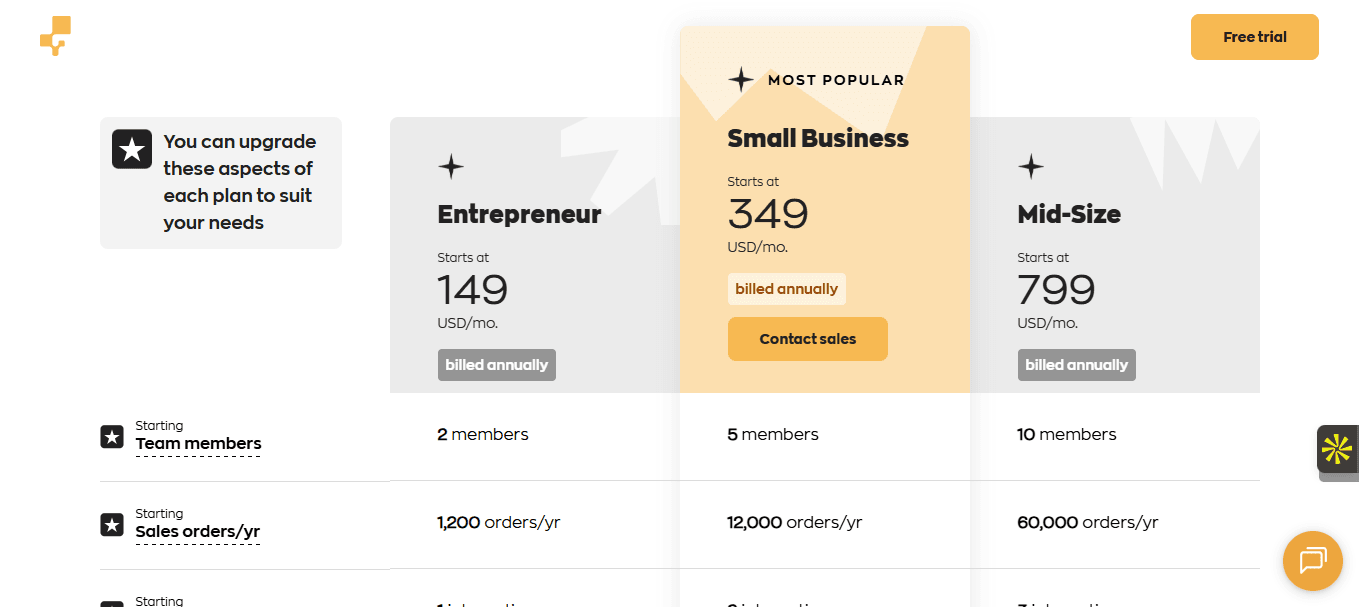Click billed annually badge under Entrepreneur
The height and width of the screenshot is (607, 1359).
pyautogui.click(x=496, y=365)
